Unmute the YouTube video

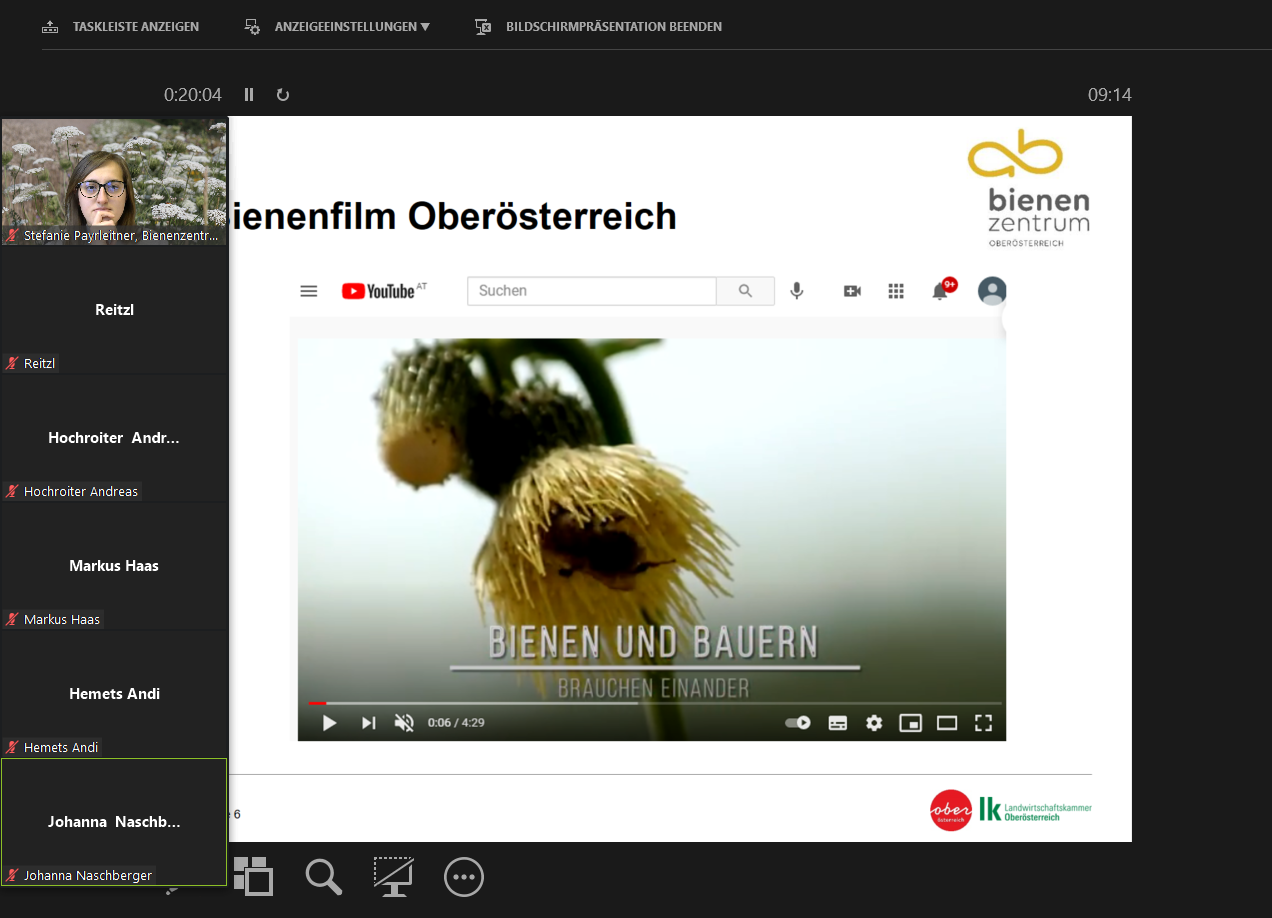(404, 722)
